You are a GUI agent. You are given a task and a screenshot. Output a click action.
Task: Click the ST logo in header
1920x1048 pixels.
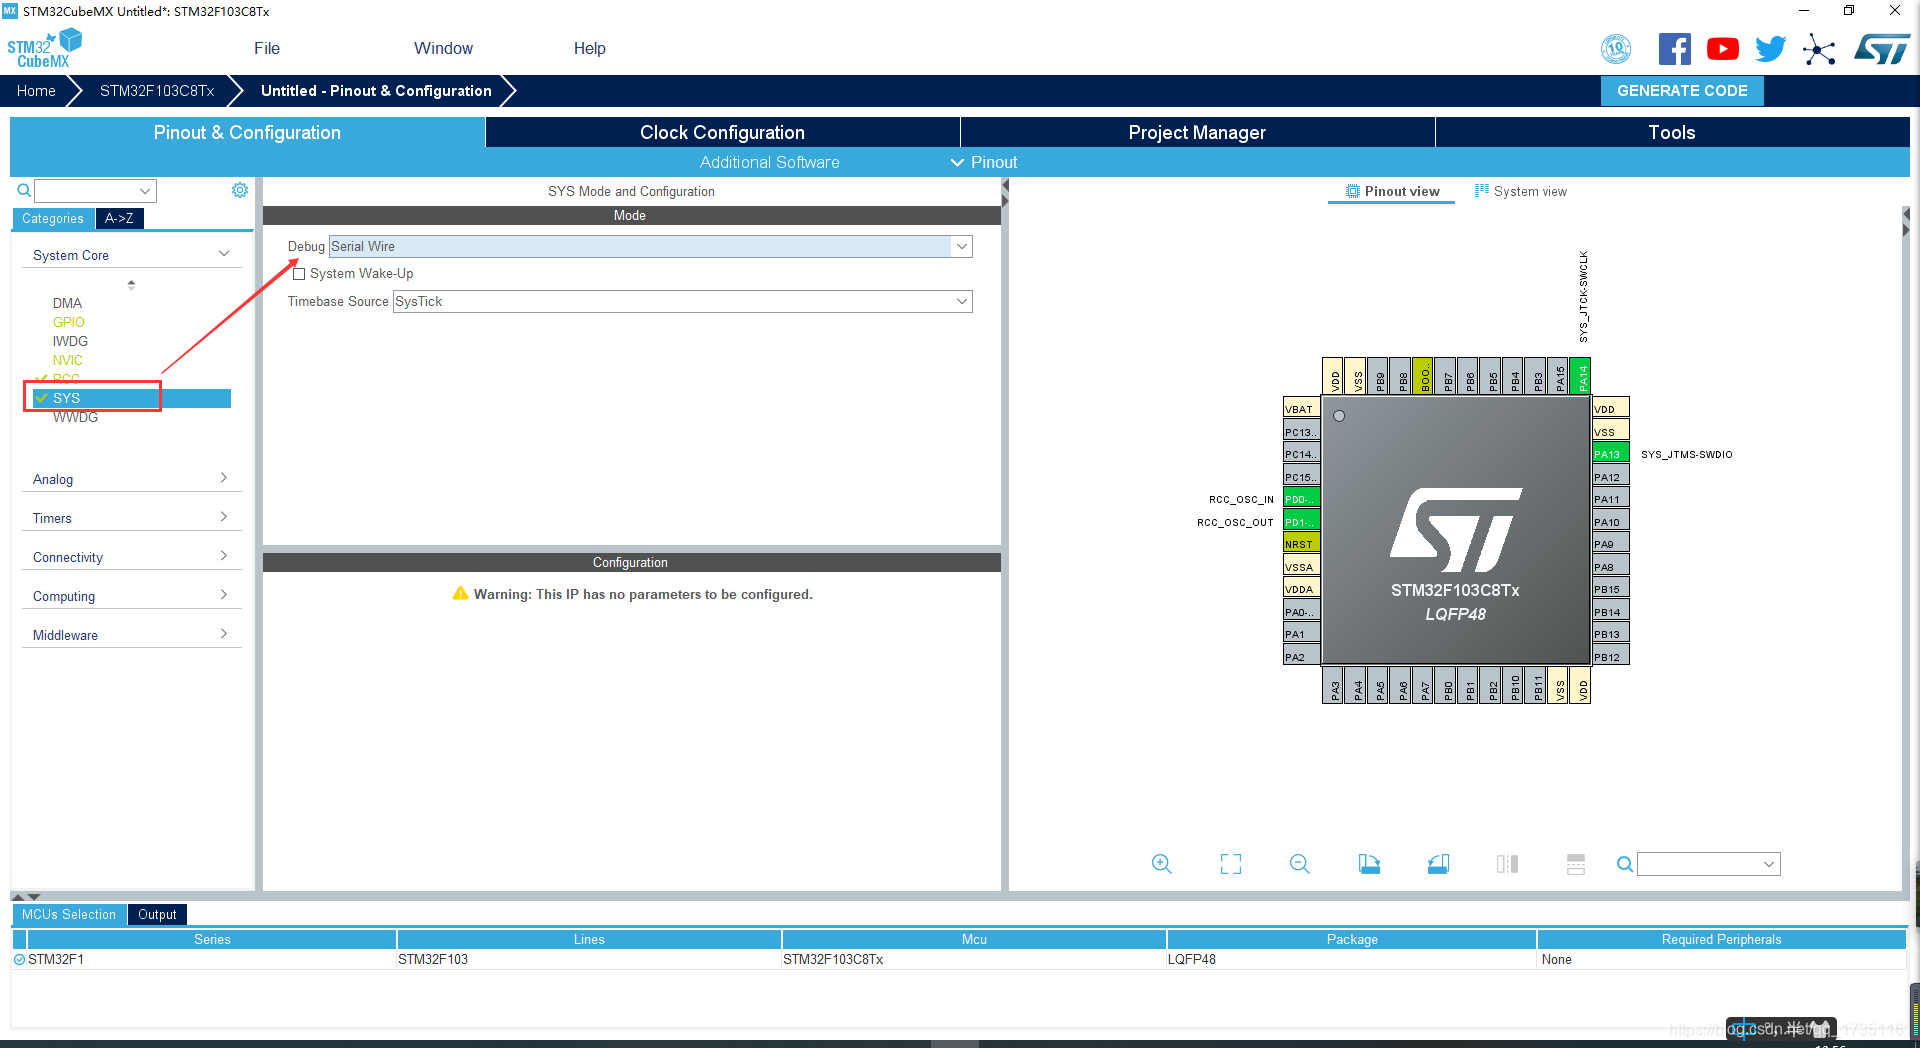click(x=1881, y=49)
